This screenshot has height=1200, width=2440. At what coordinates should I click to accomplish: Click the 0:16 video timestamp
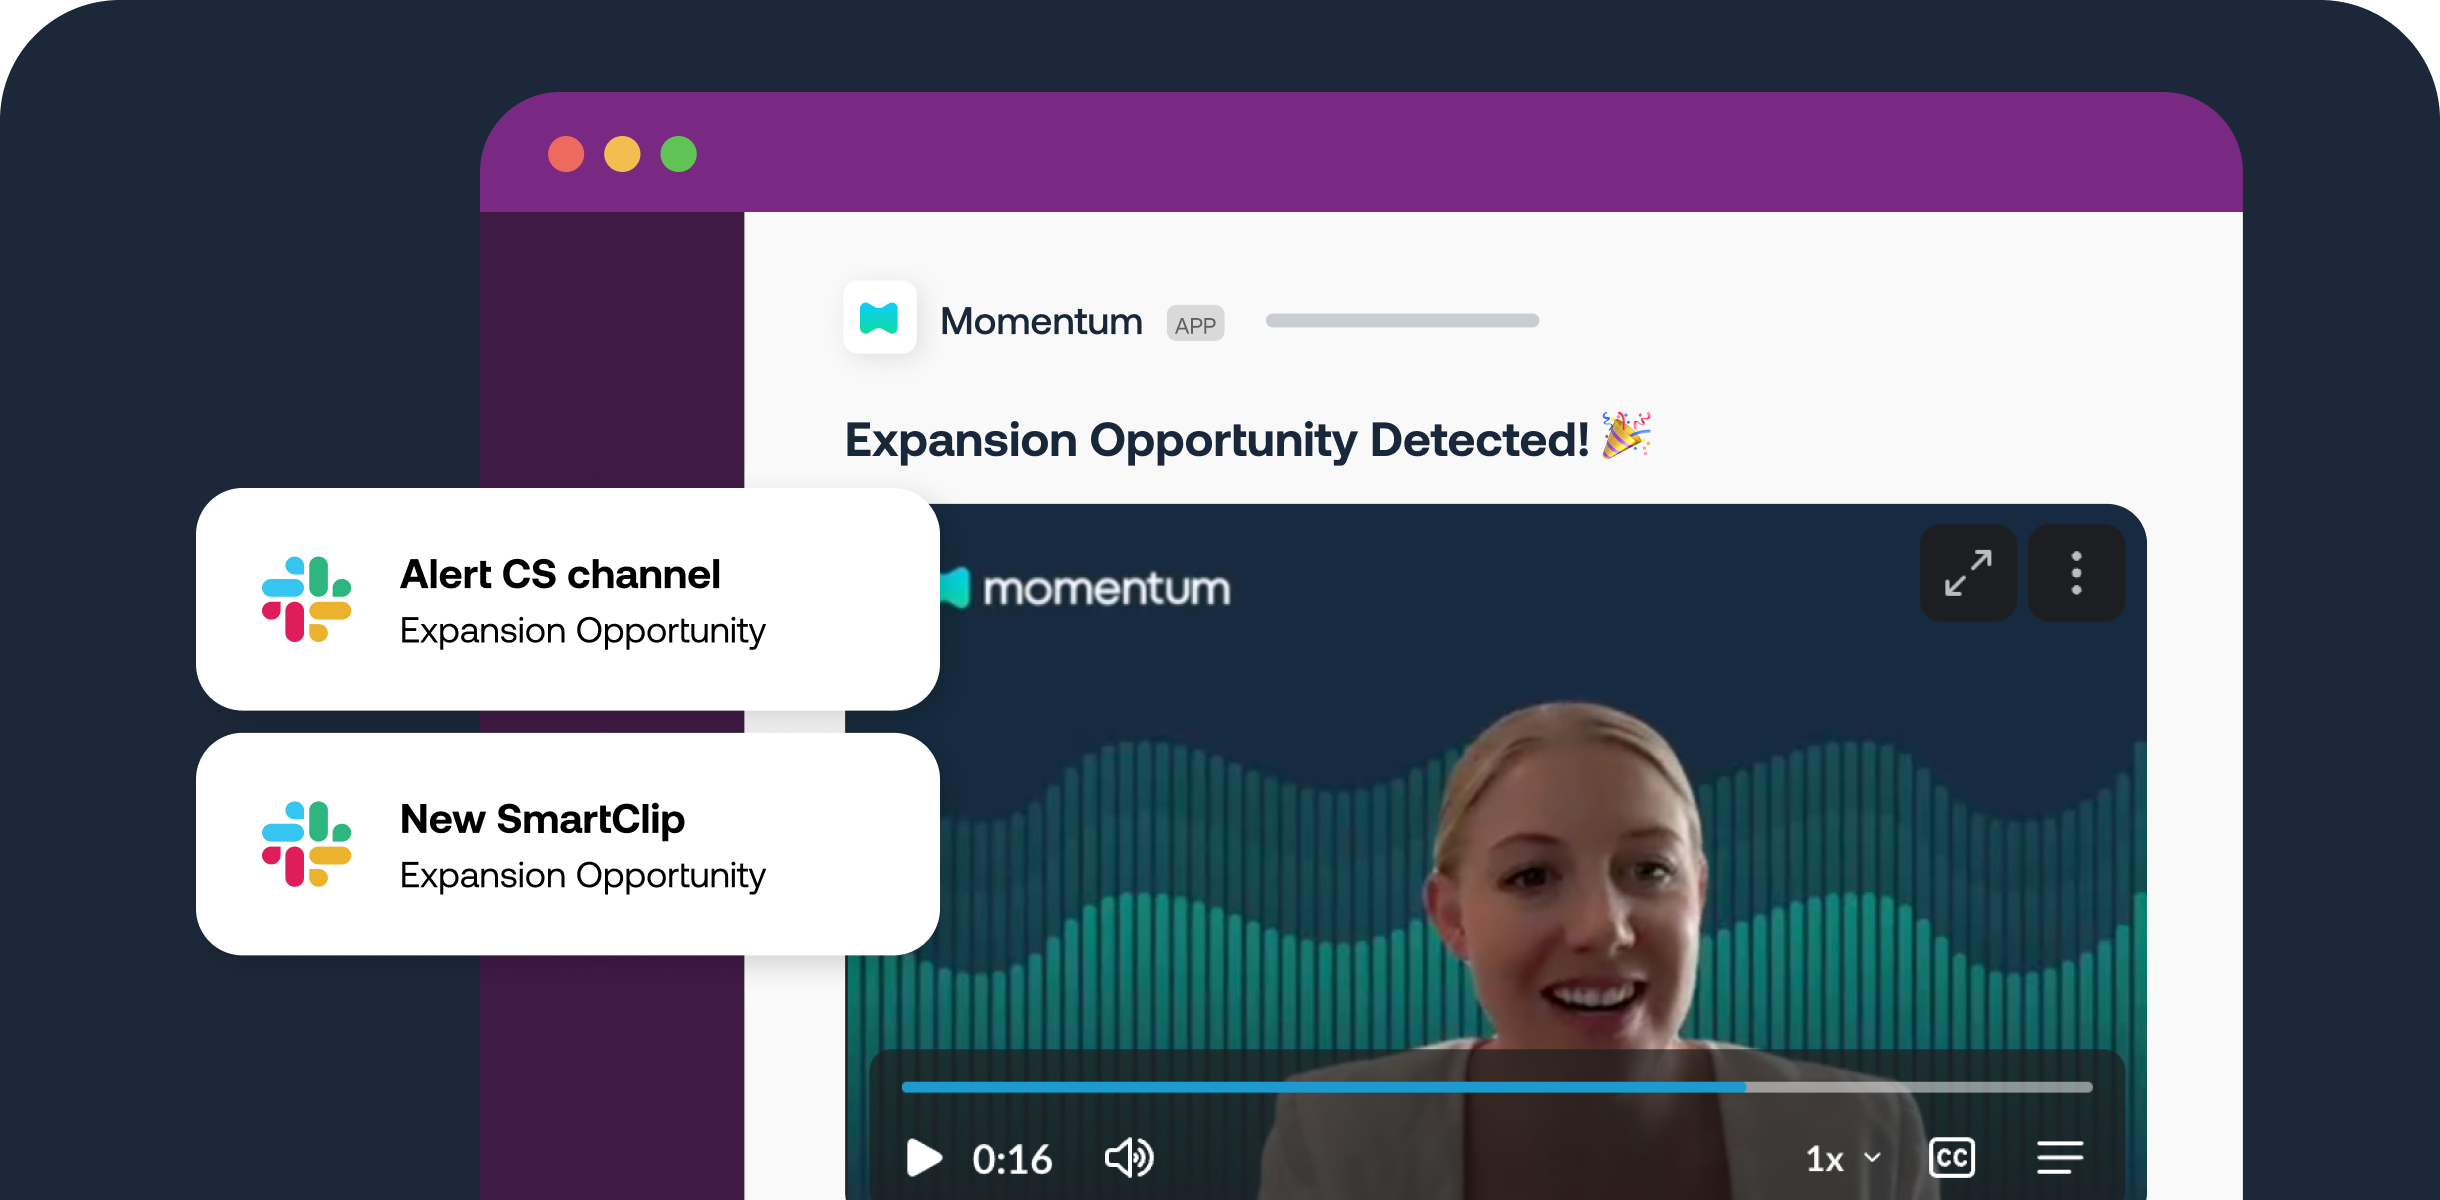[1012, 1160]
